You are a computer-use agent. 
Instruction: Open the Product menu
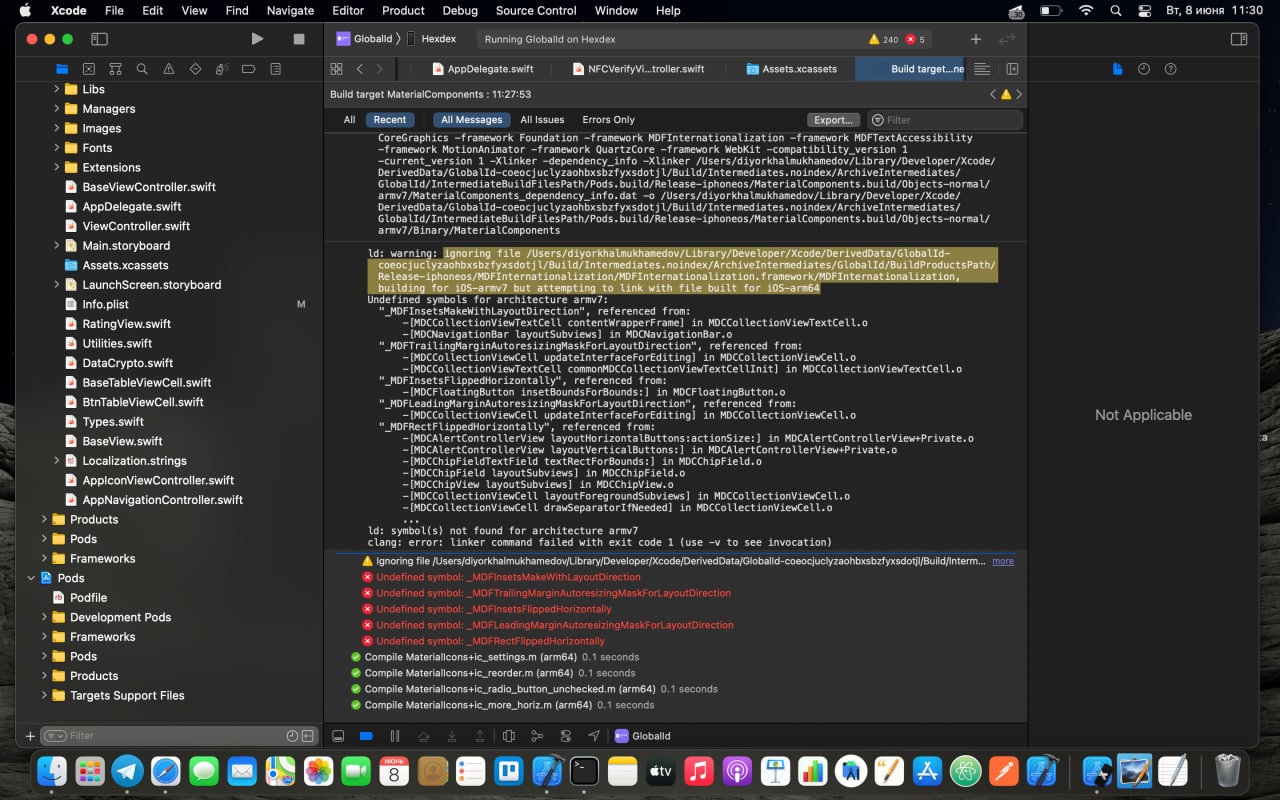pos(403,11)
